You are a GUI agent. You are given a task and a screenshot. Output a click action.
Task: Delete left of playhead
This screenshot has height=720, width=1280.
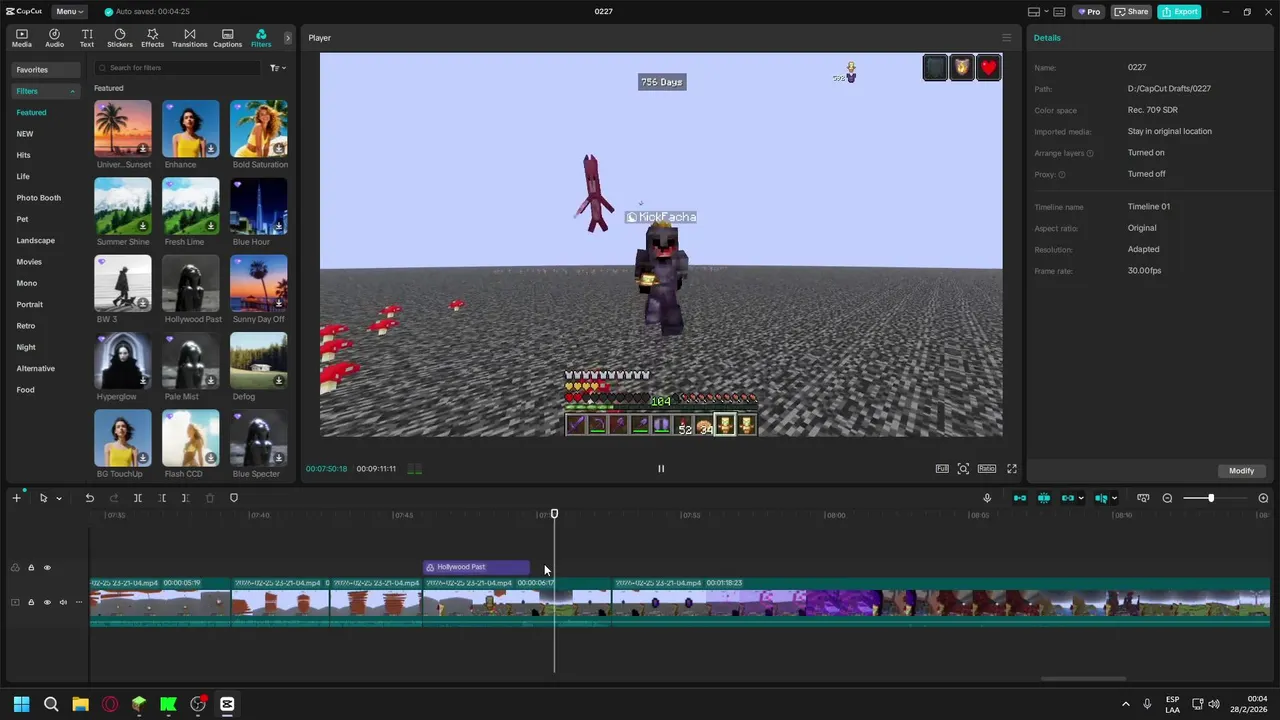tap(162, 498)
